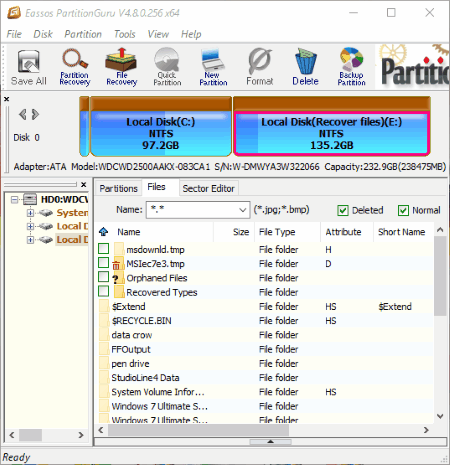
Task: Click the msdownld.tmp folder icon
Action: 119,249
